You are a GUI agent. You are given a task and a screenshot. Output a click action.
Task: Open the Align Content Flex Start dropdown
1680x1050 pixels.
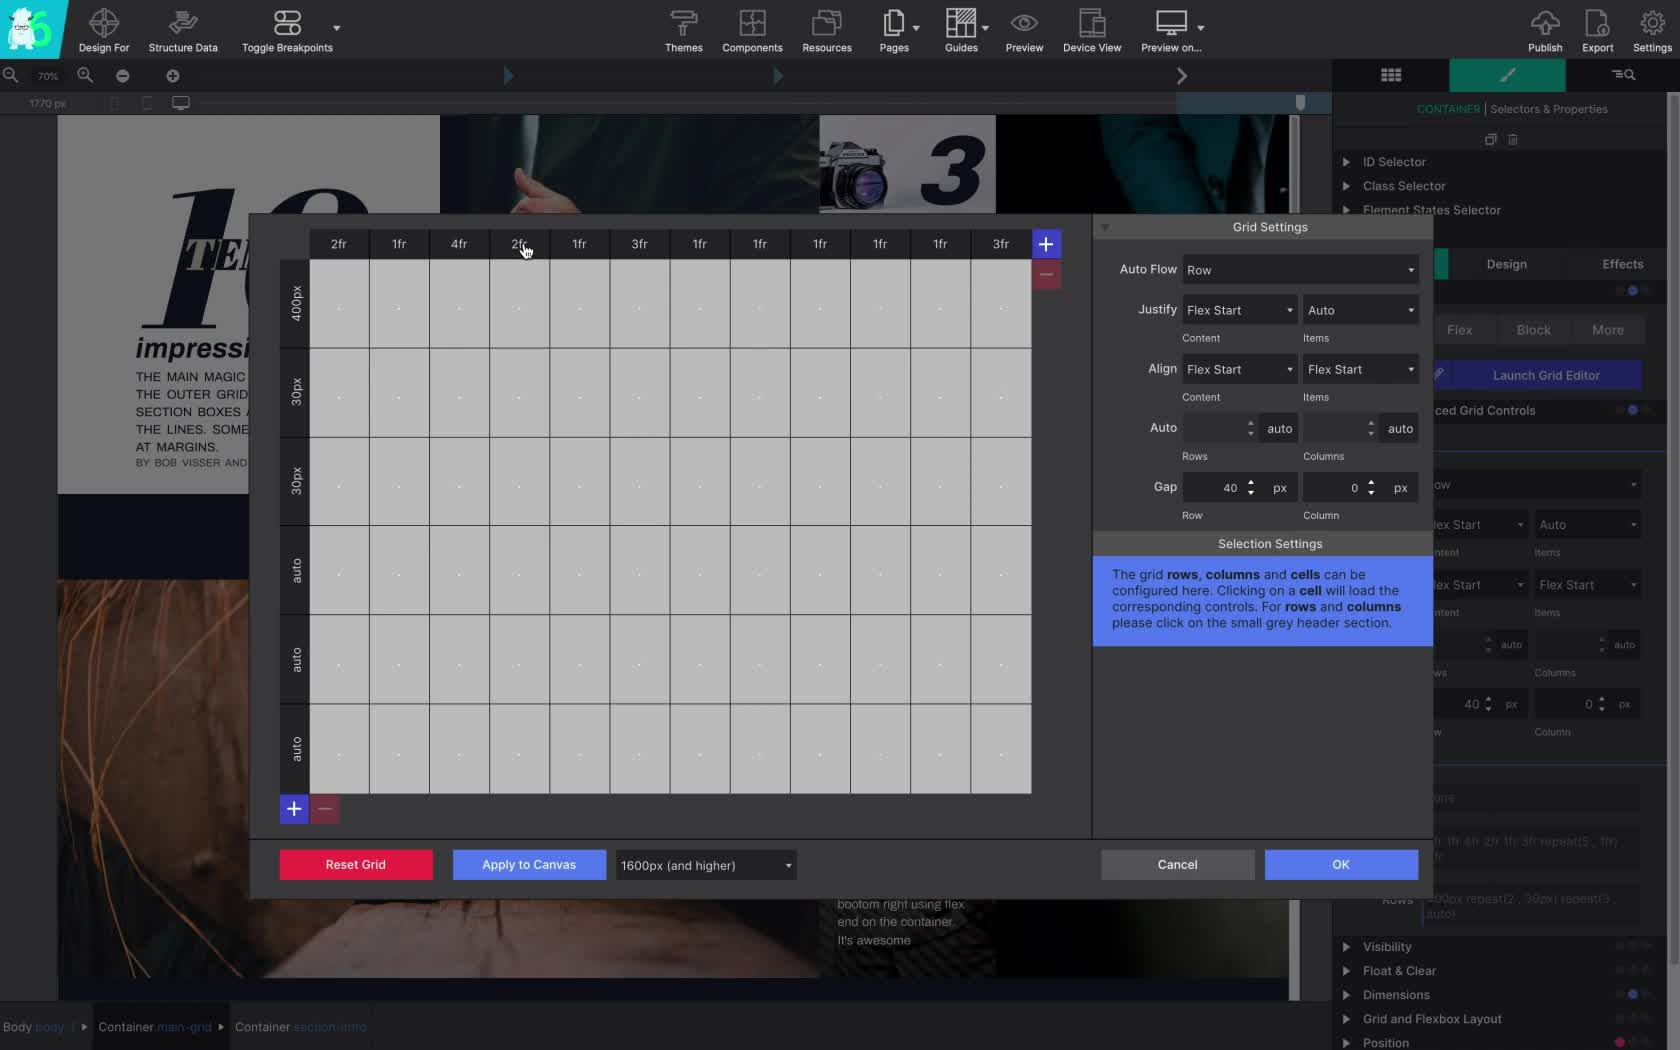[x=1240, y=369]
